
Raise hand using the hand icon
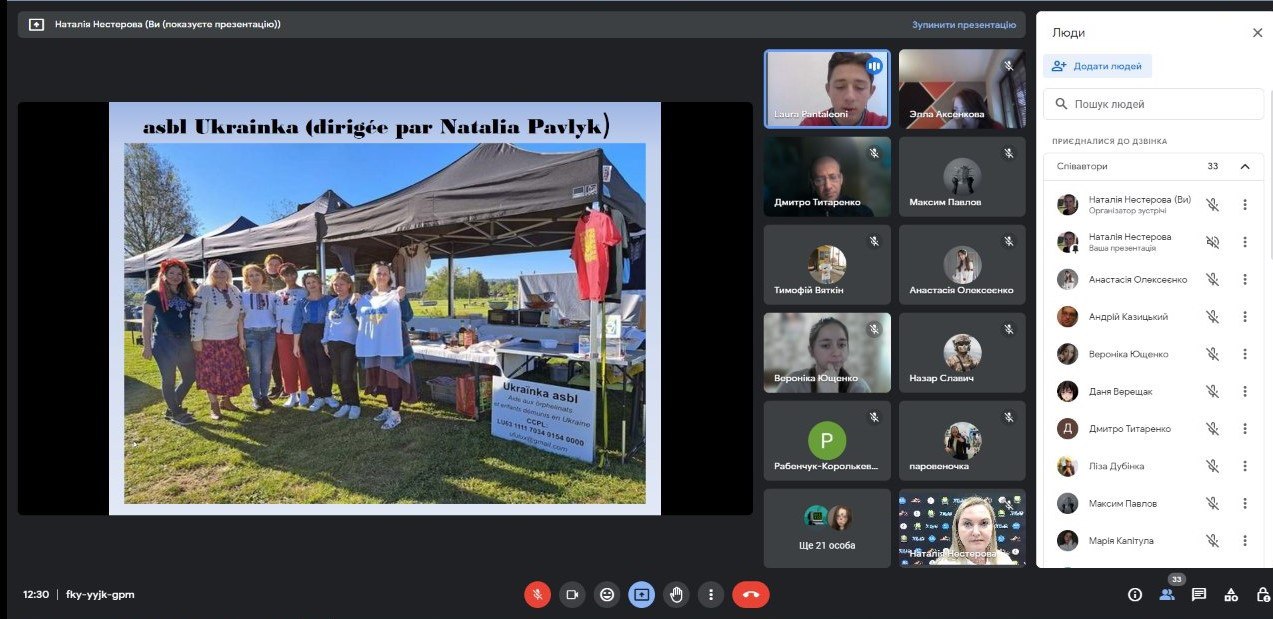[676, 594]
